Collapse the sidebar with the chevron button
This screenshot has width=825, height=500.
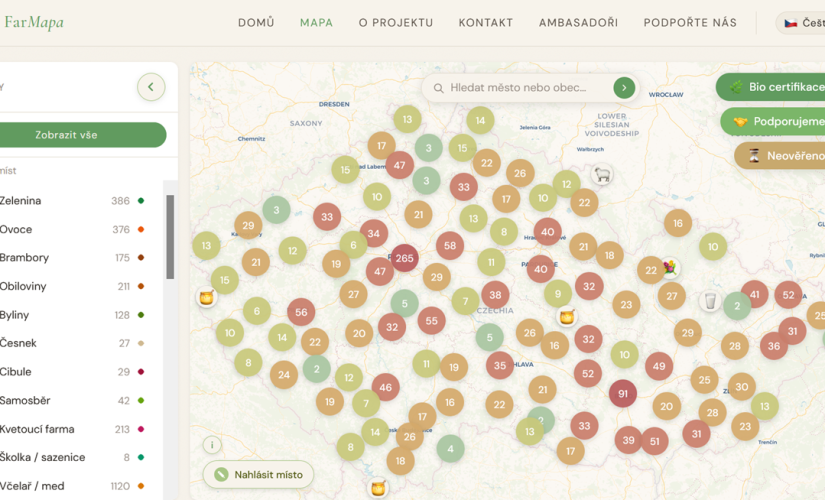151,87
